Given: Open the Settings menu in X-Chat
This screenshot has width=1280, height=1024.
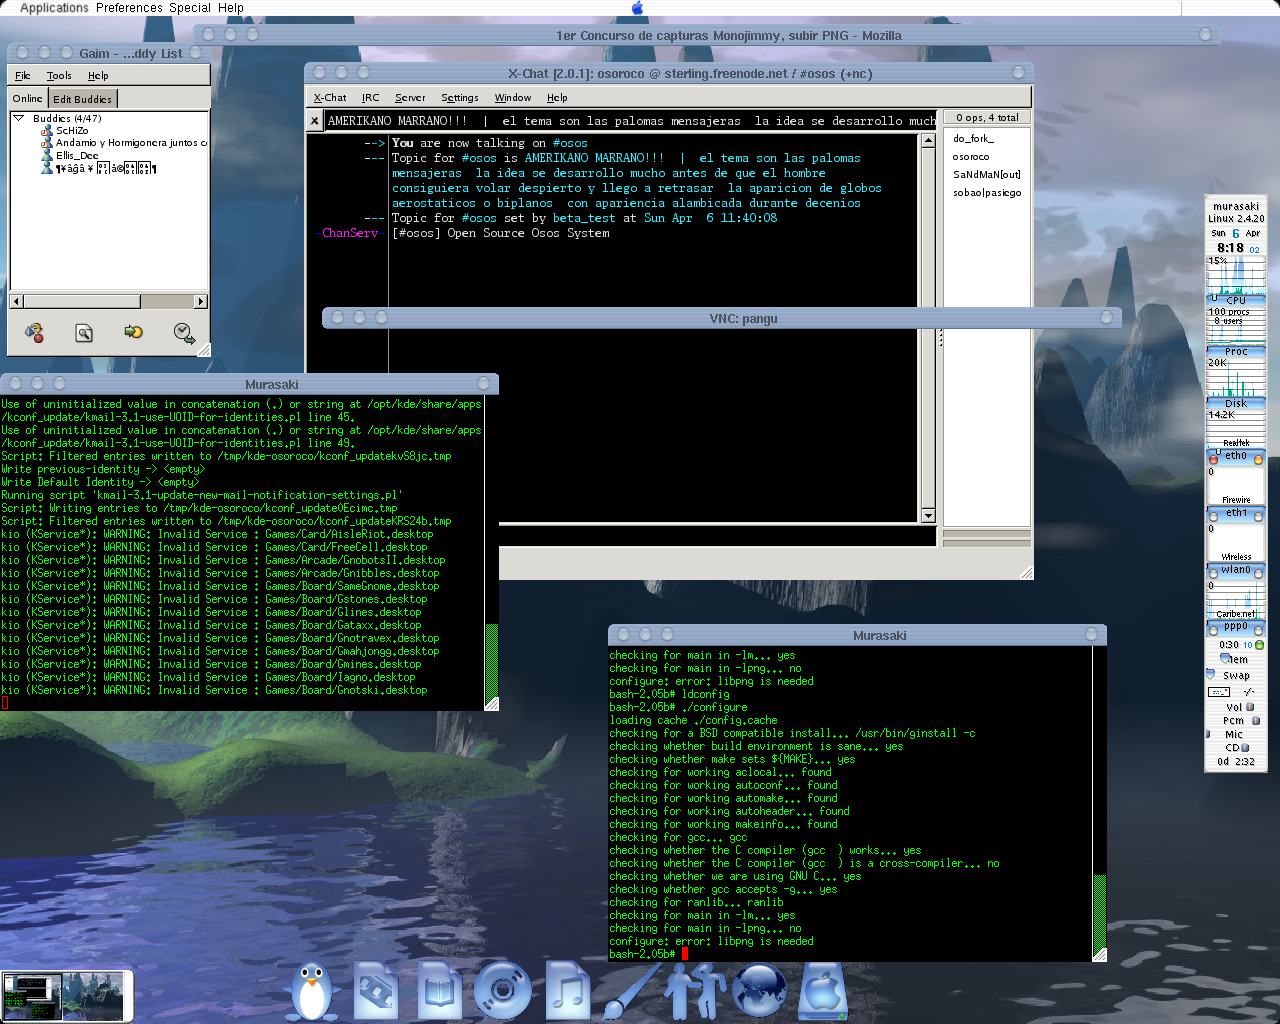Looking at the screenshot, I should click(x=460, y=98).
